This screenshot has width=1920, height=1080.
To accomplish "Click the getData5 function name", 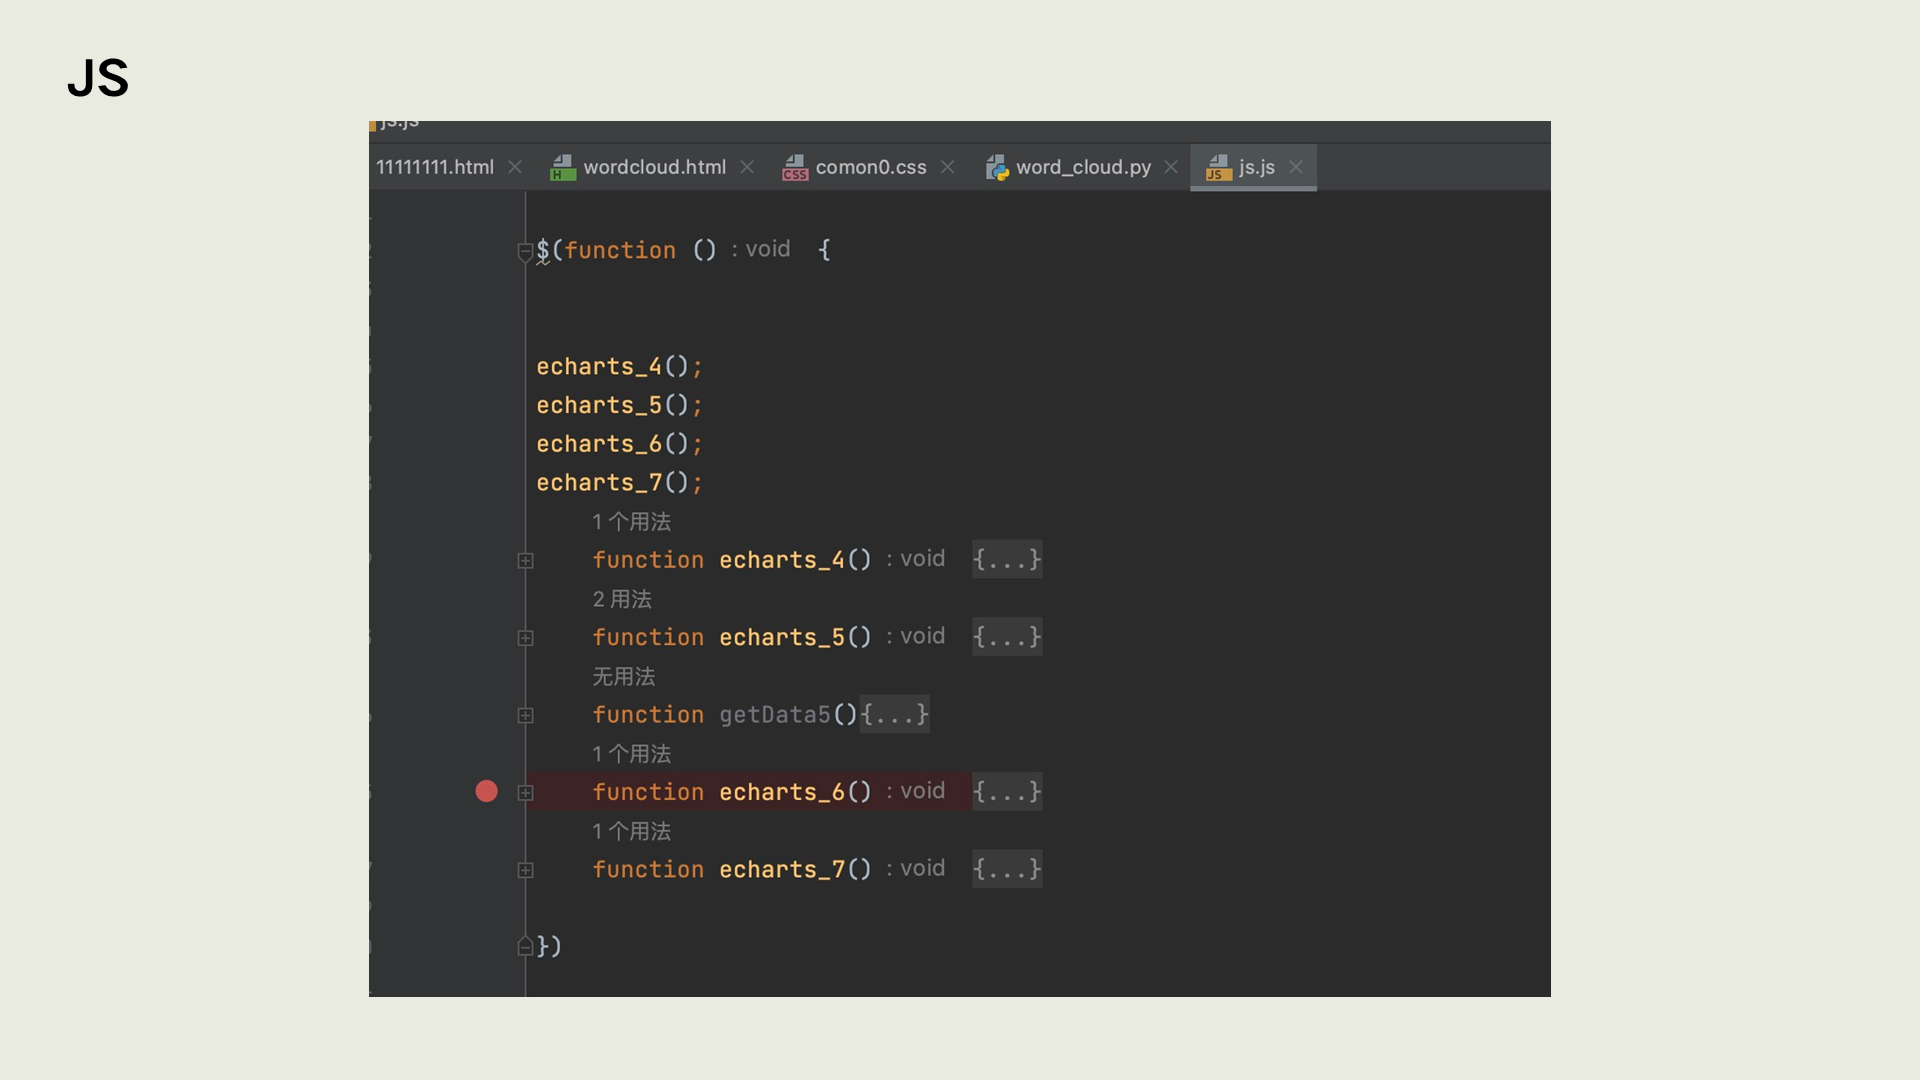I will [775, 715].
